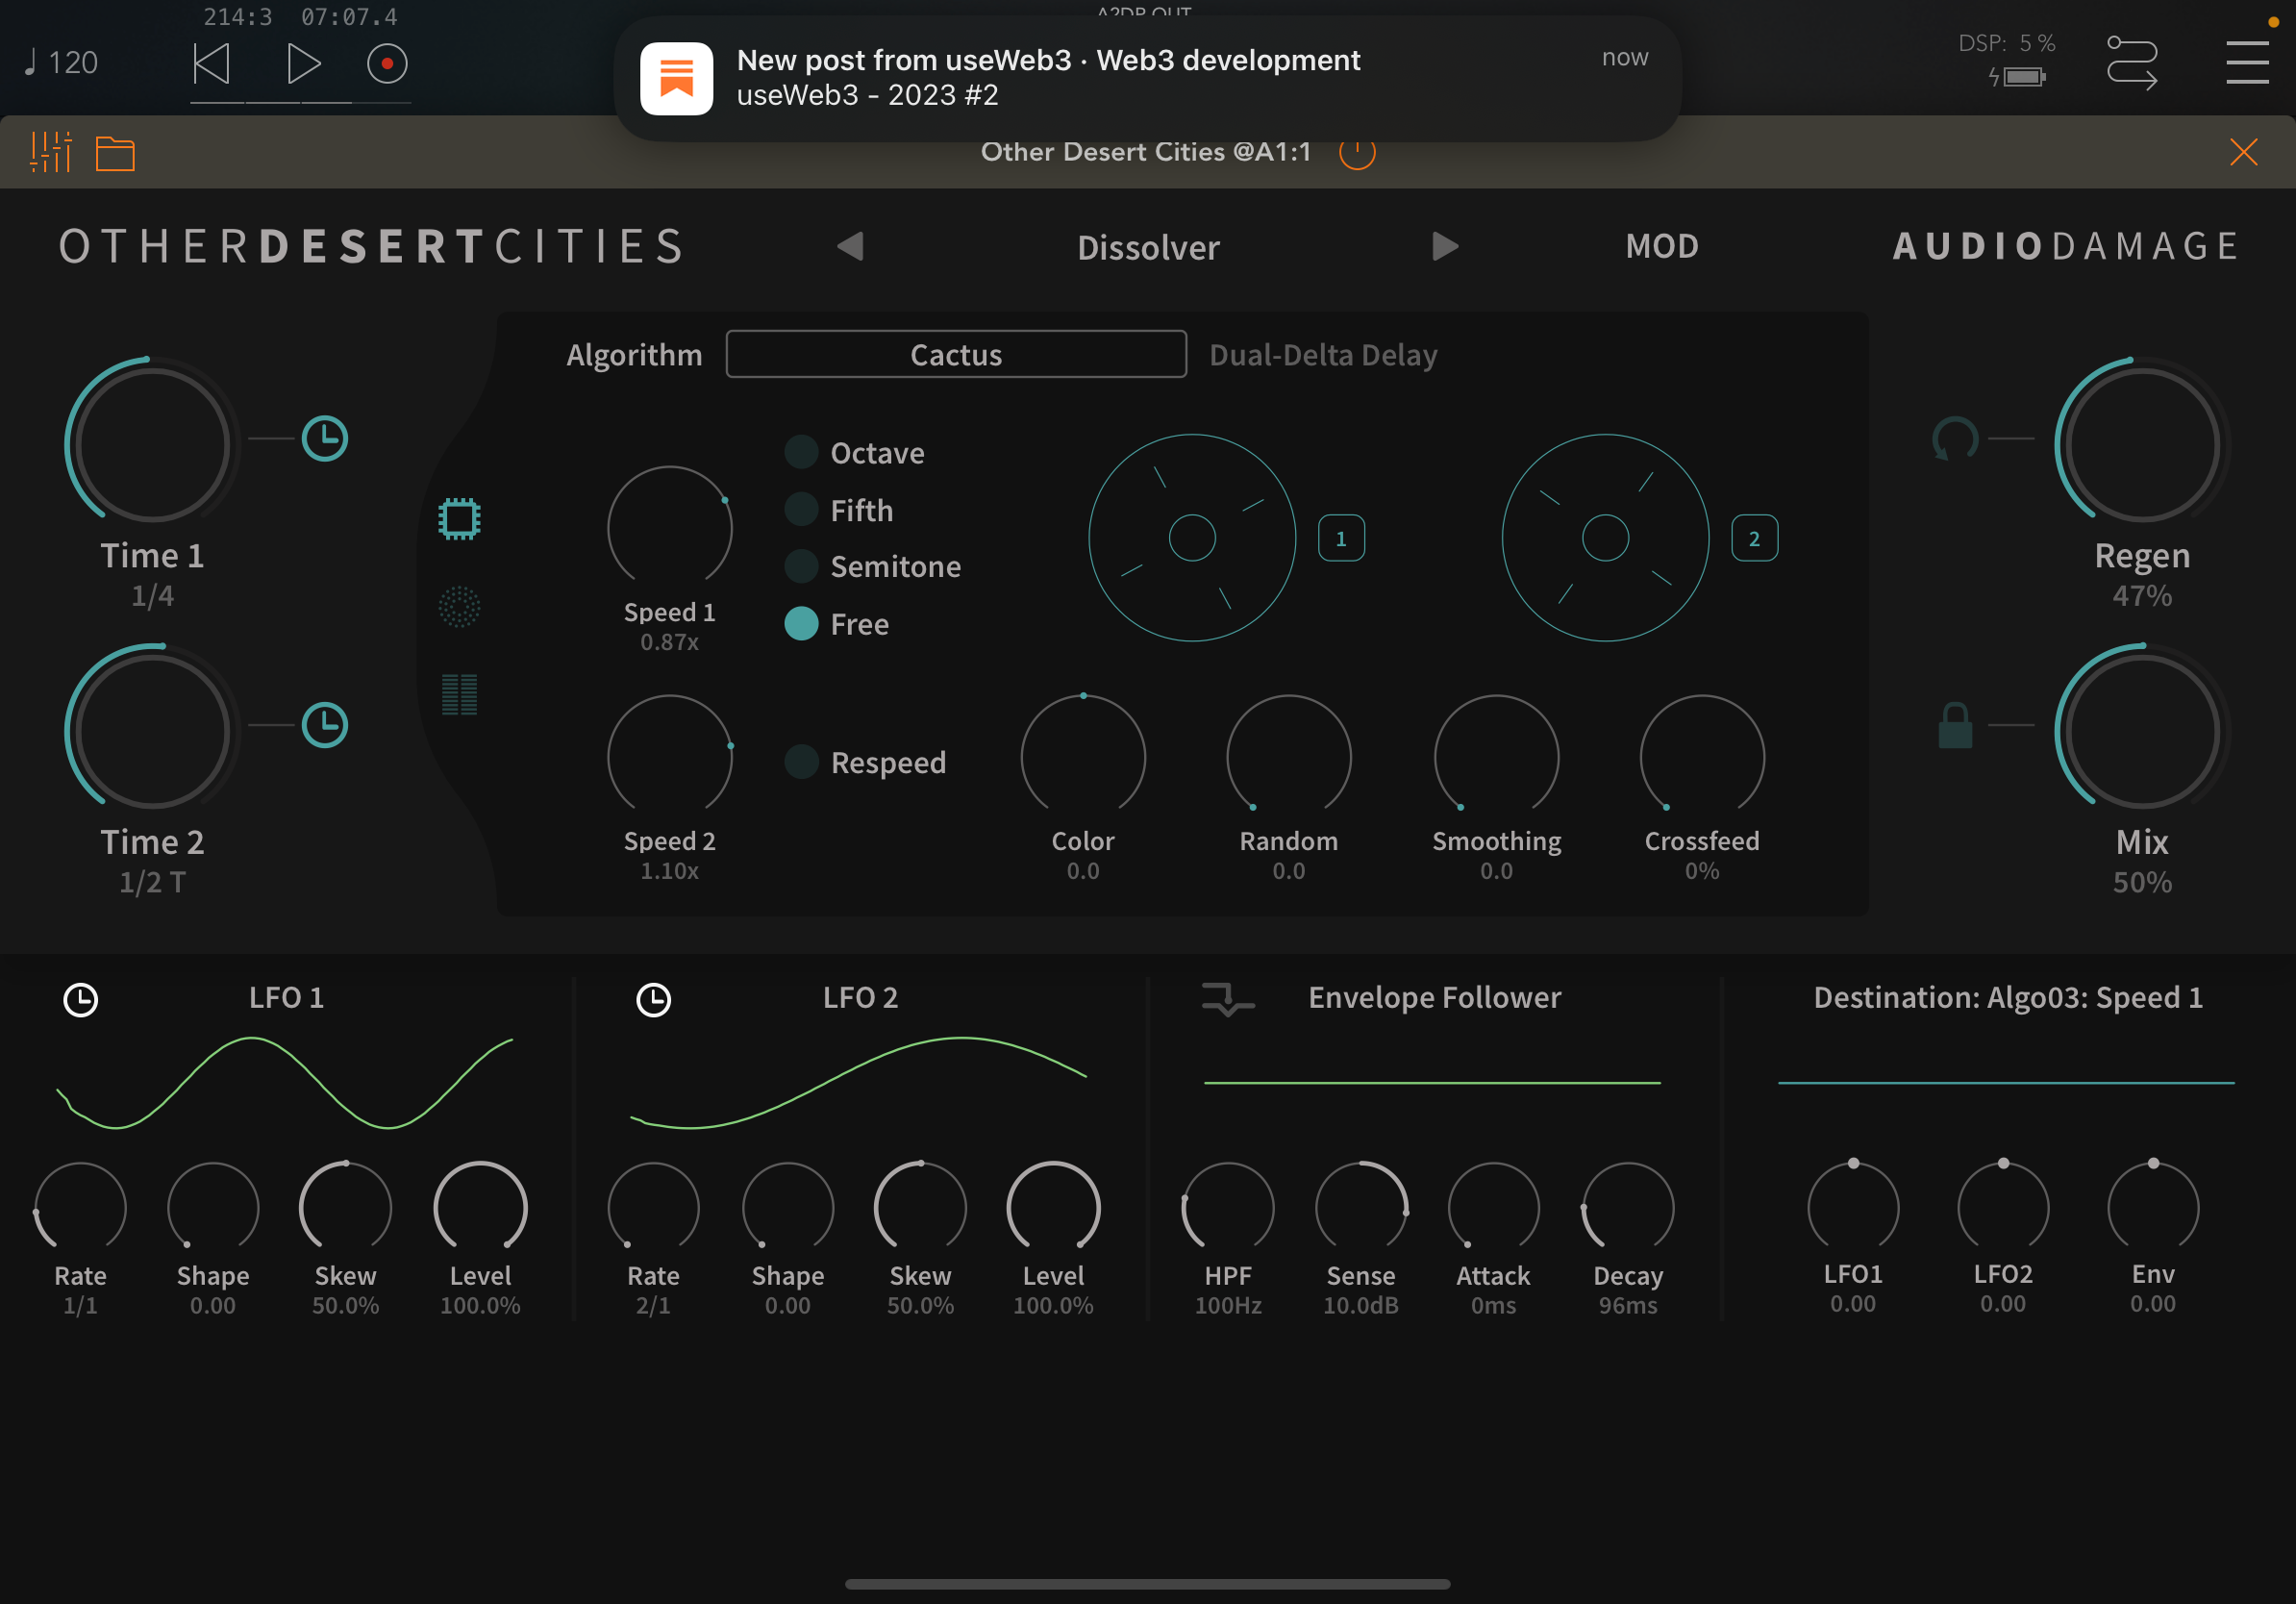The width and height of the screenshot is (2296, 1604).
Task: Click the LFO 1 waveform display
Action: point(285,1084)
